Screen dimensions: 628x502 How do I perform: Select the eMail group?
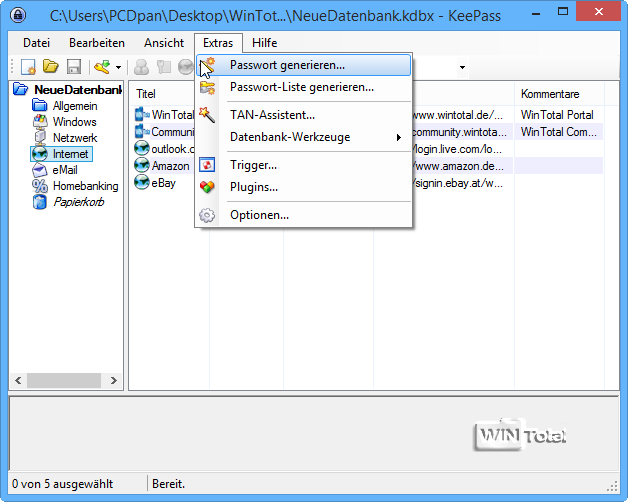65,170
